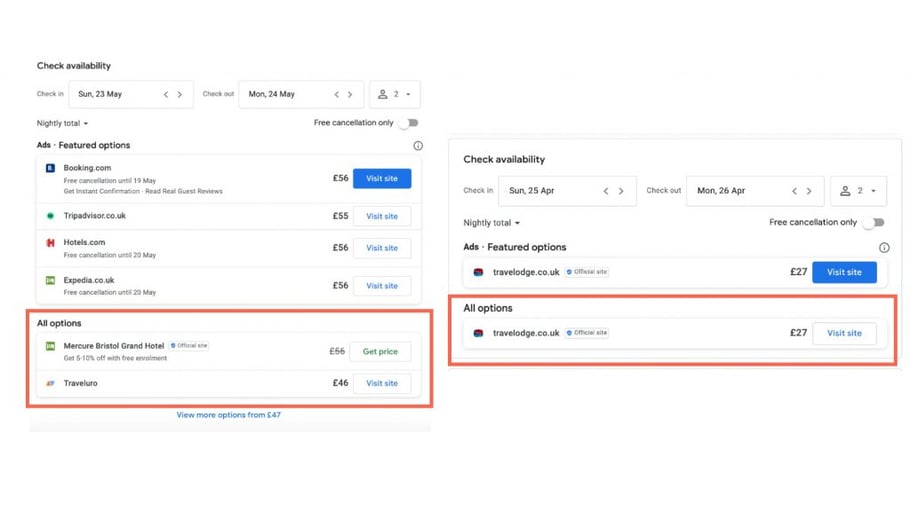Click the Expedia.co.uk logo icon
The width and height of the screenshot is (910, 505).
(x=50, y=280)
